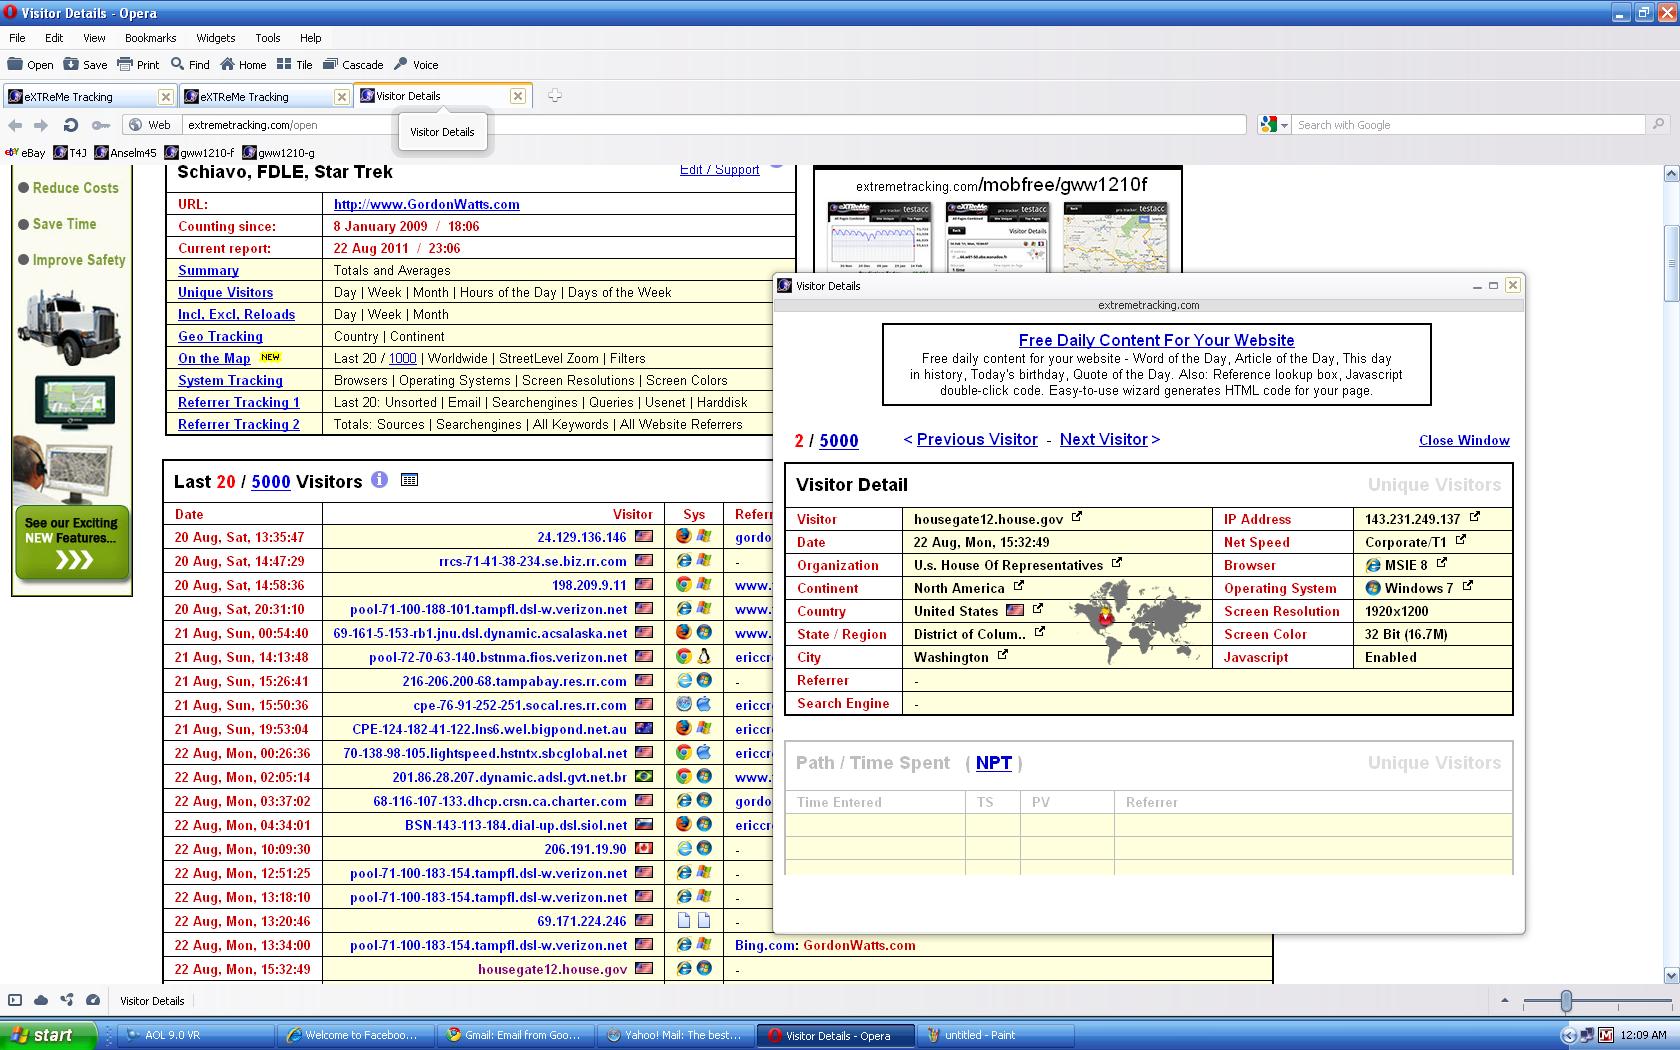
Task: Click external link icon beside IP 143.231.249.137
Action: [1474, 517]
